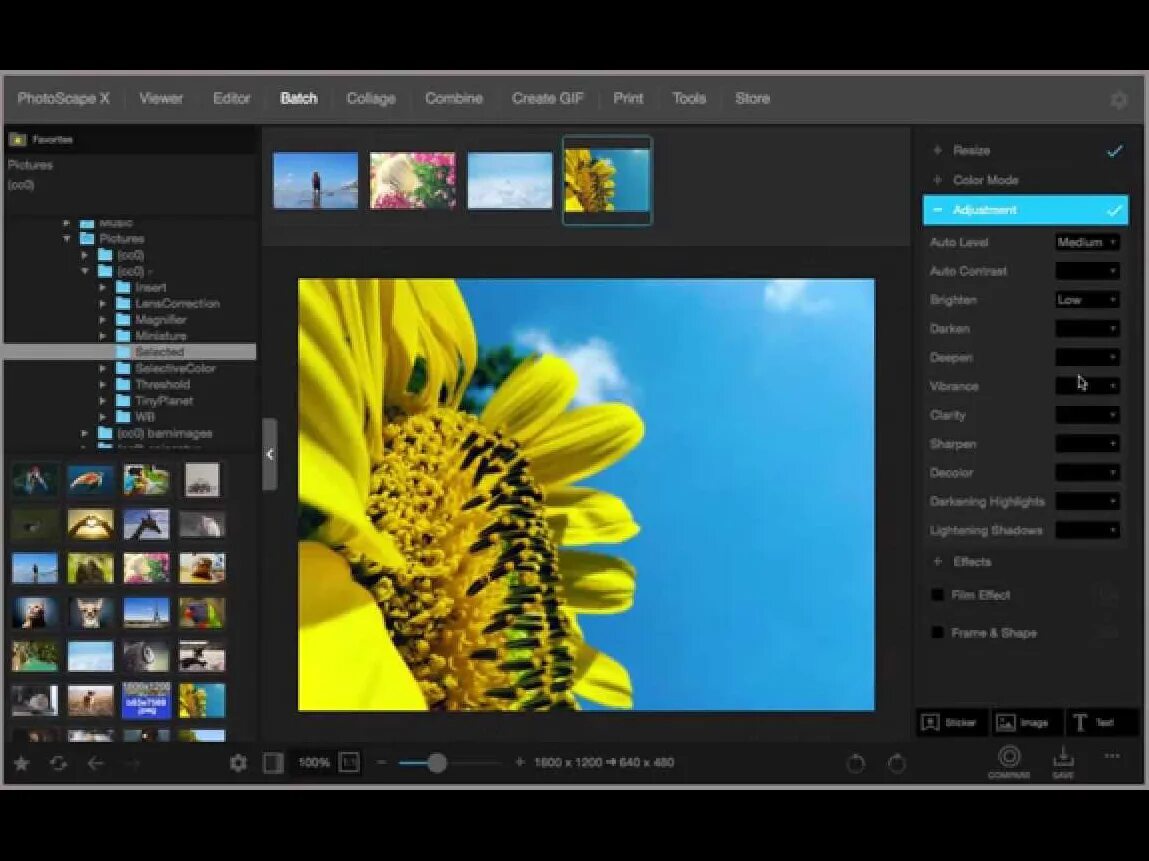The image size is (1149, 861).
Task: Select the LensCorrection folder
Action: [x=177, y=303]
